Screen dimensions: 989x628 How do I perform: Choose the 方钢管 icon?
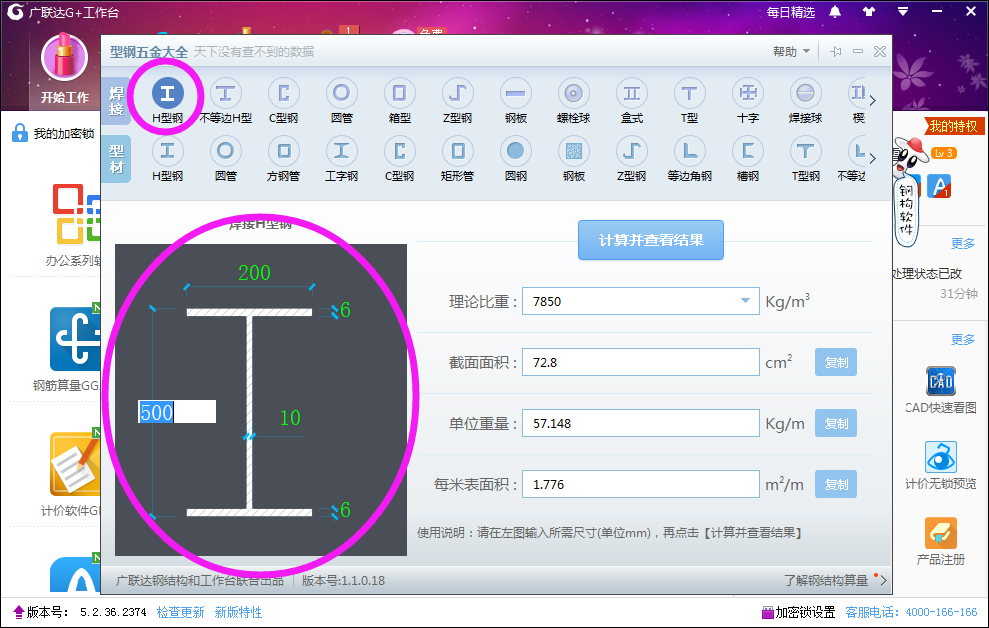click(283, 151)
